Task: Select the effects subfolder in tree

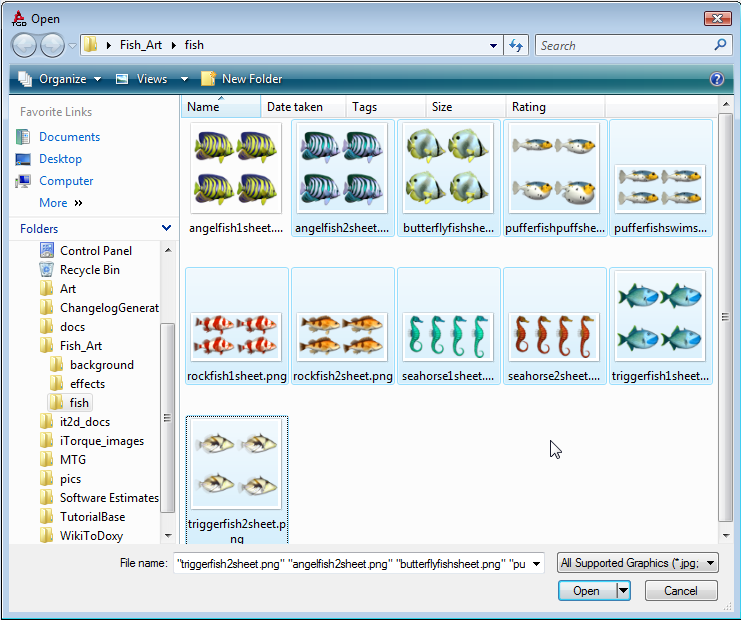Action: pyautogui.click(x=78, y=384)
